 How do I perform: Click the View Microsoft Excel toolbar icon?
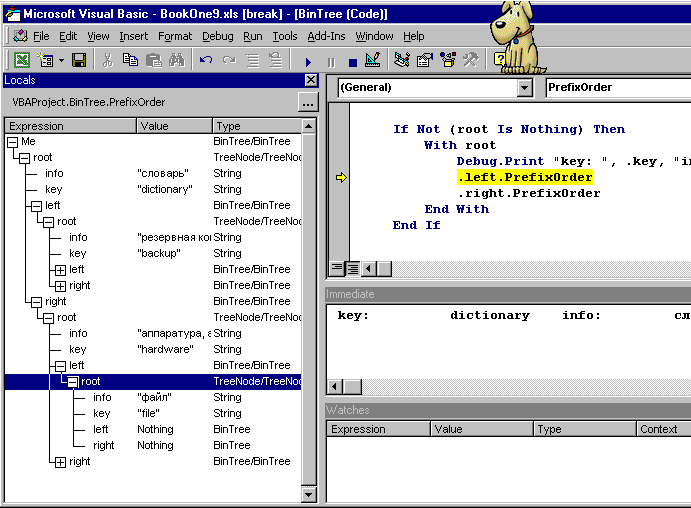pyautogui.click(x=22, y=60)
